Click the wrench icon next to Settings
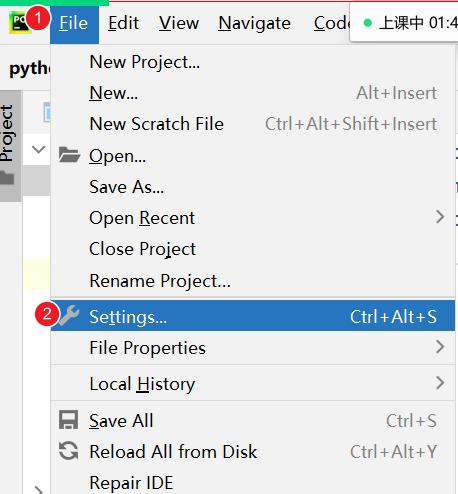The image size is (458, 494). coord(69,315)
